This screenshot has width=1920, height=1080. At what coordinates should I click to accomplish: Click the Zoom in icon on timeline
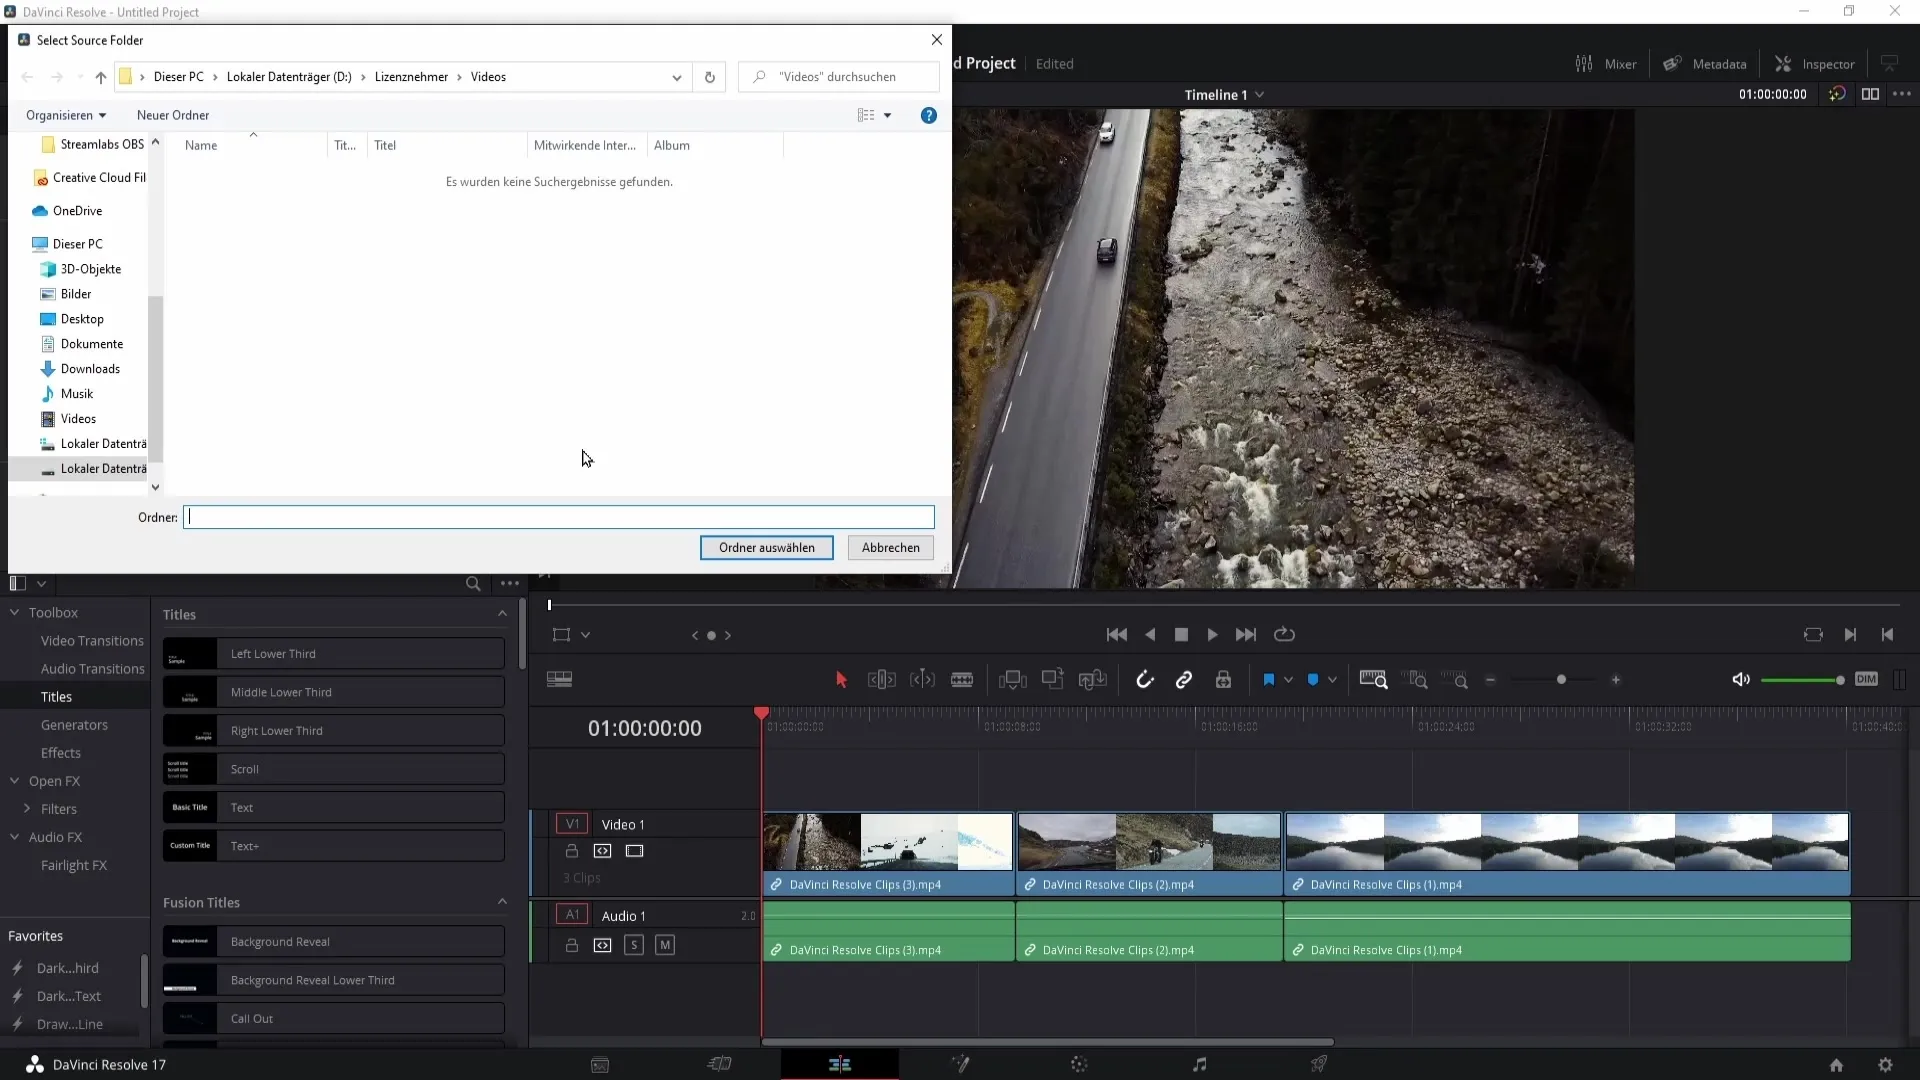pyautogui.click(x=1617, y=679)
